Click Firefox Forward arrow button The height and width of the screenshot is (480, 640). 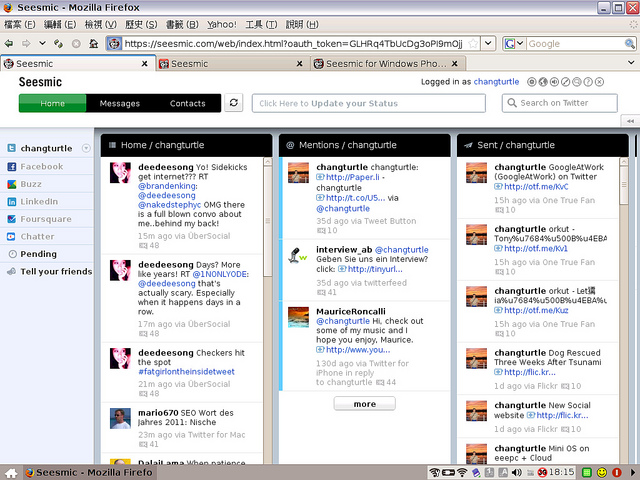click(x=26, y=43)
